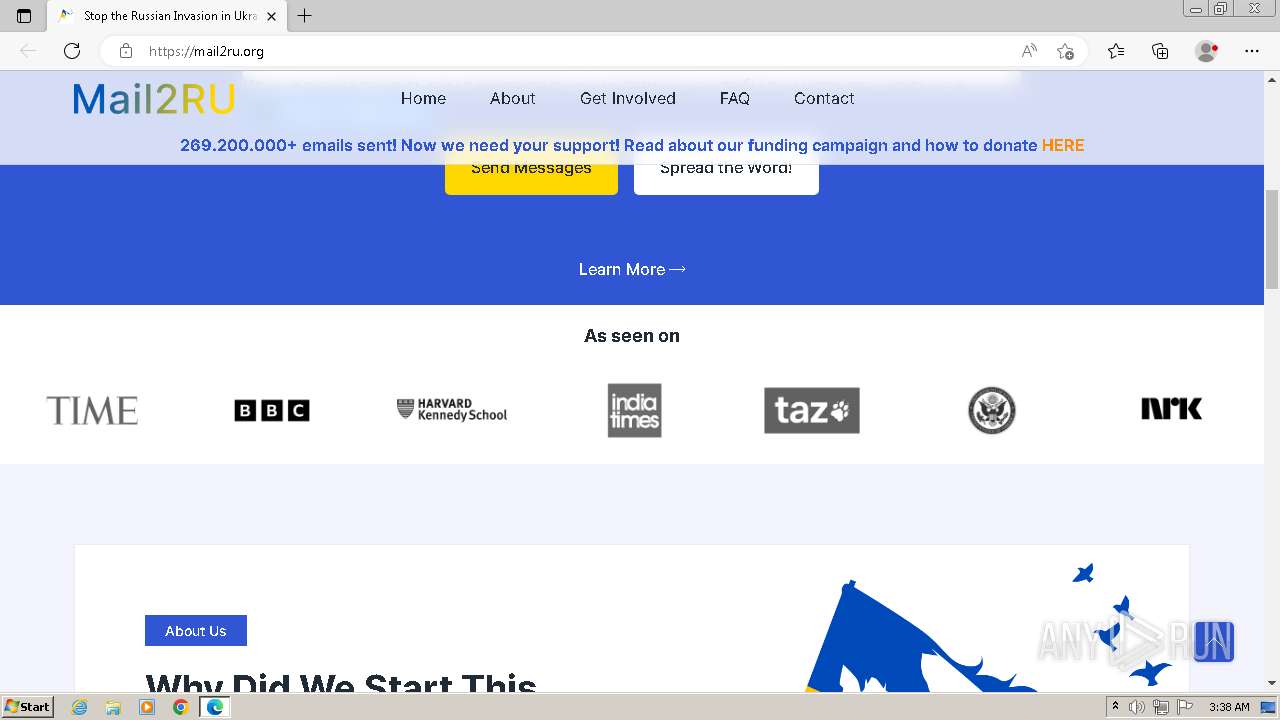Image resolution: width=1280 pixels, height=720 pixels.
Task: Click the Tab actions menu icon
Action: pos(24,16)
